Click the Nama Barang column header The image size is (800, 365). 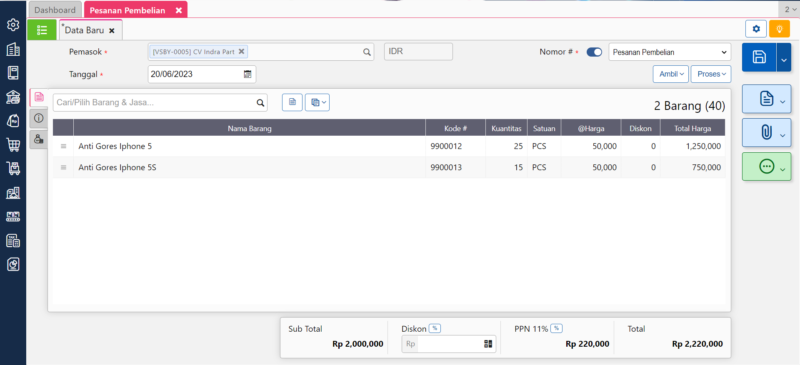249,129
